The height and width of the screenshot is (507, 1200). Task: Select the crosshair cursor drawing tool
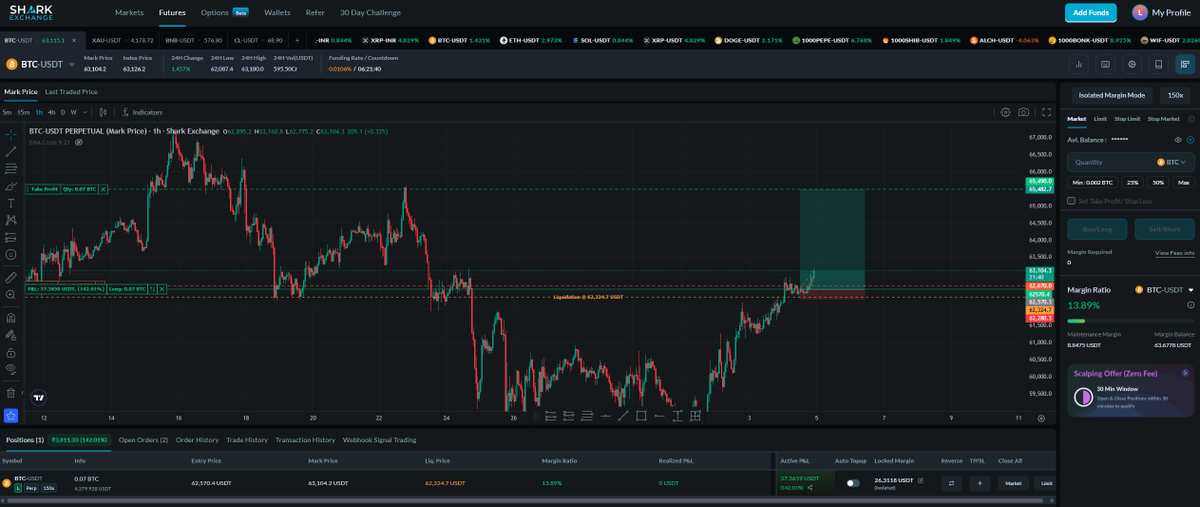[10, 133]
